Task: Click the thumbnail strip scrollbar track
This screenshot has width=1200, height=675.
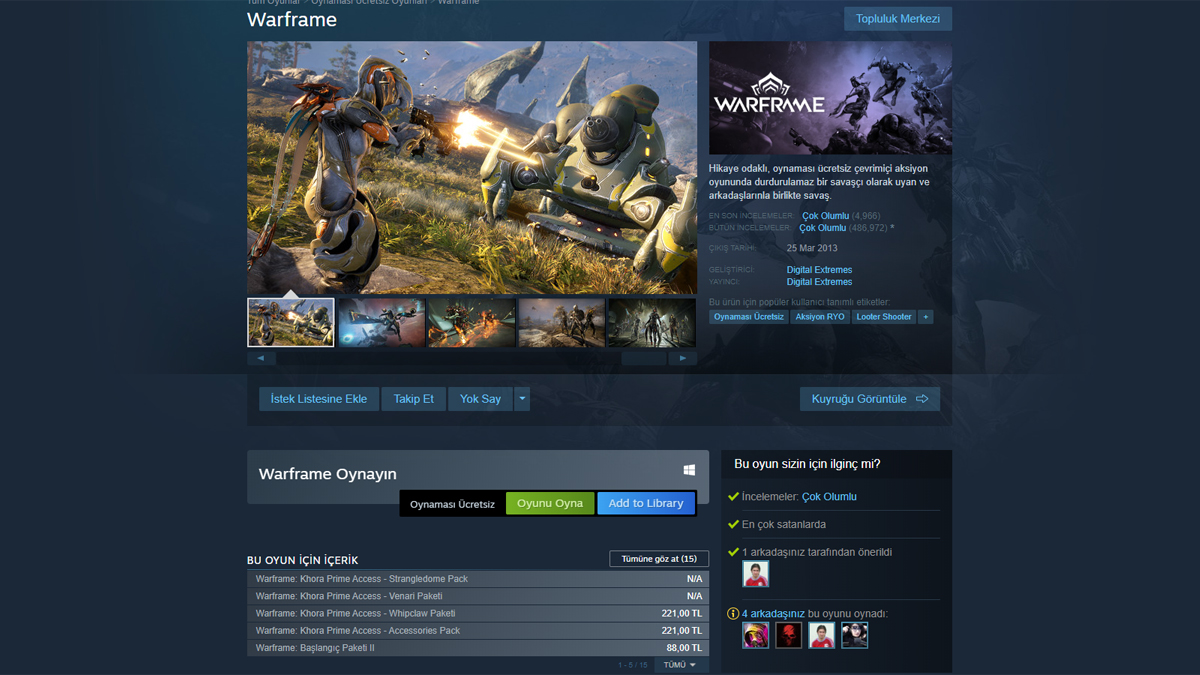Action: point(472,358)
